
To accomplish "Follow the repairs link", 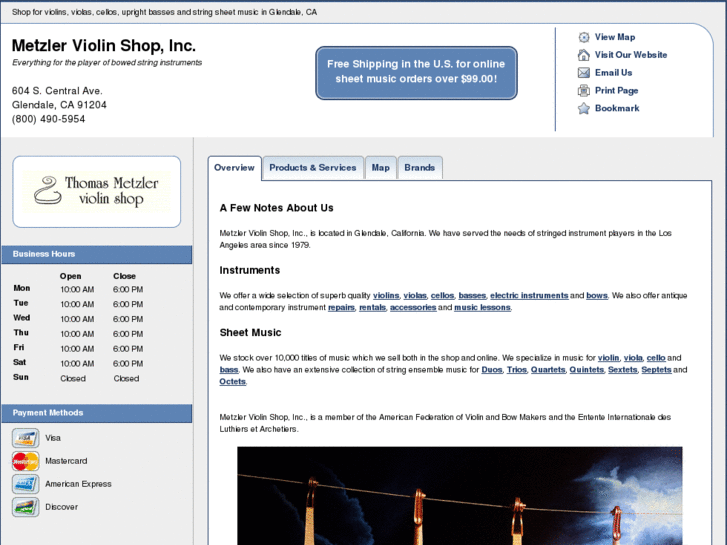I will (x=341, y=308).
